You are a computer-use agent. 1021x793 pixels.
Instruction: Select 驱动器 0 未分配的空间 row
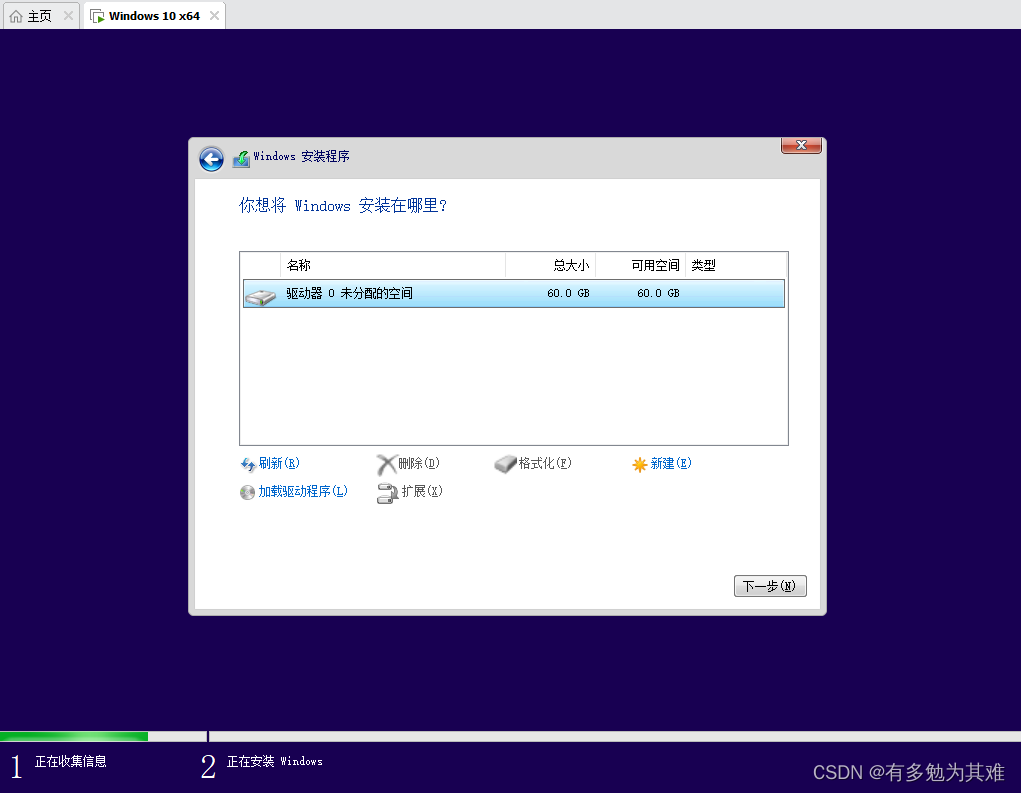pyautogui.click(x=514, y=294)
